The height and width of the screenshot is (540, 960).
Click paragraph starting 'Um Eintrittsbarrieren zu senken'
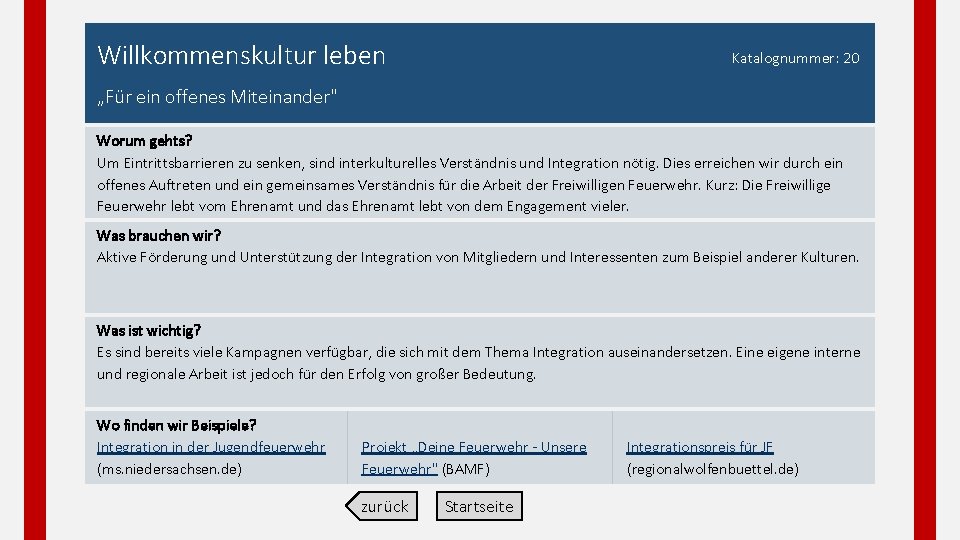click(x=470, y=185)
